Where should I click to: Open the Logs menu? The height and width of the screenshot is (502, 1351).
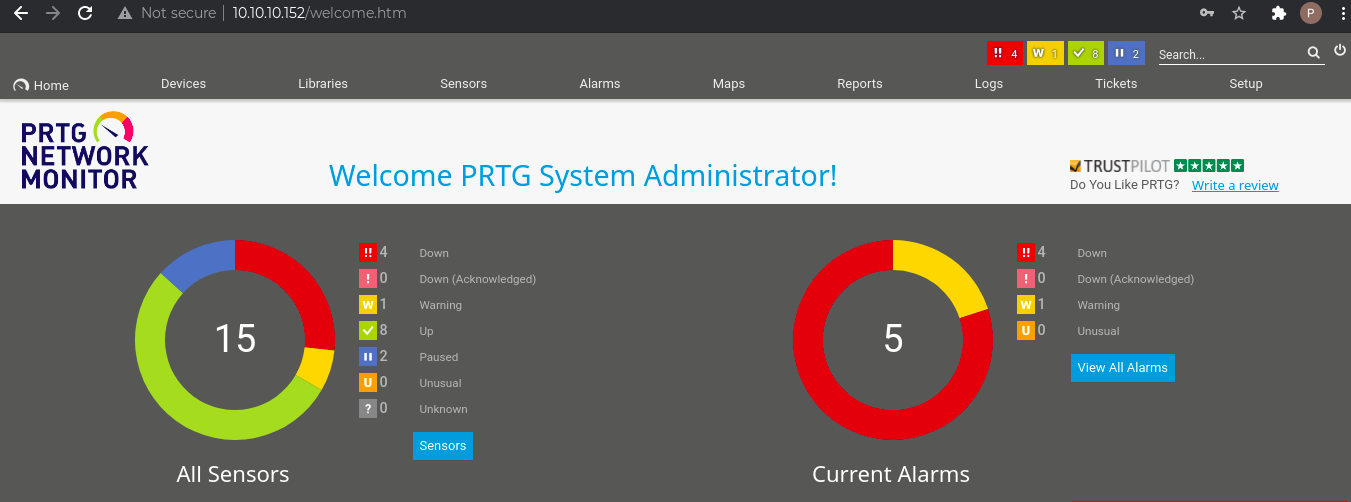[989, 84]
